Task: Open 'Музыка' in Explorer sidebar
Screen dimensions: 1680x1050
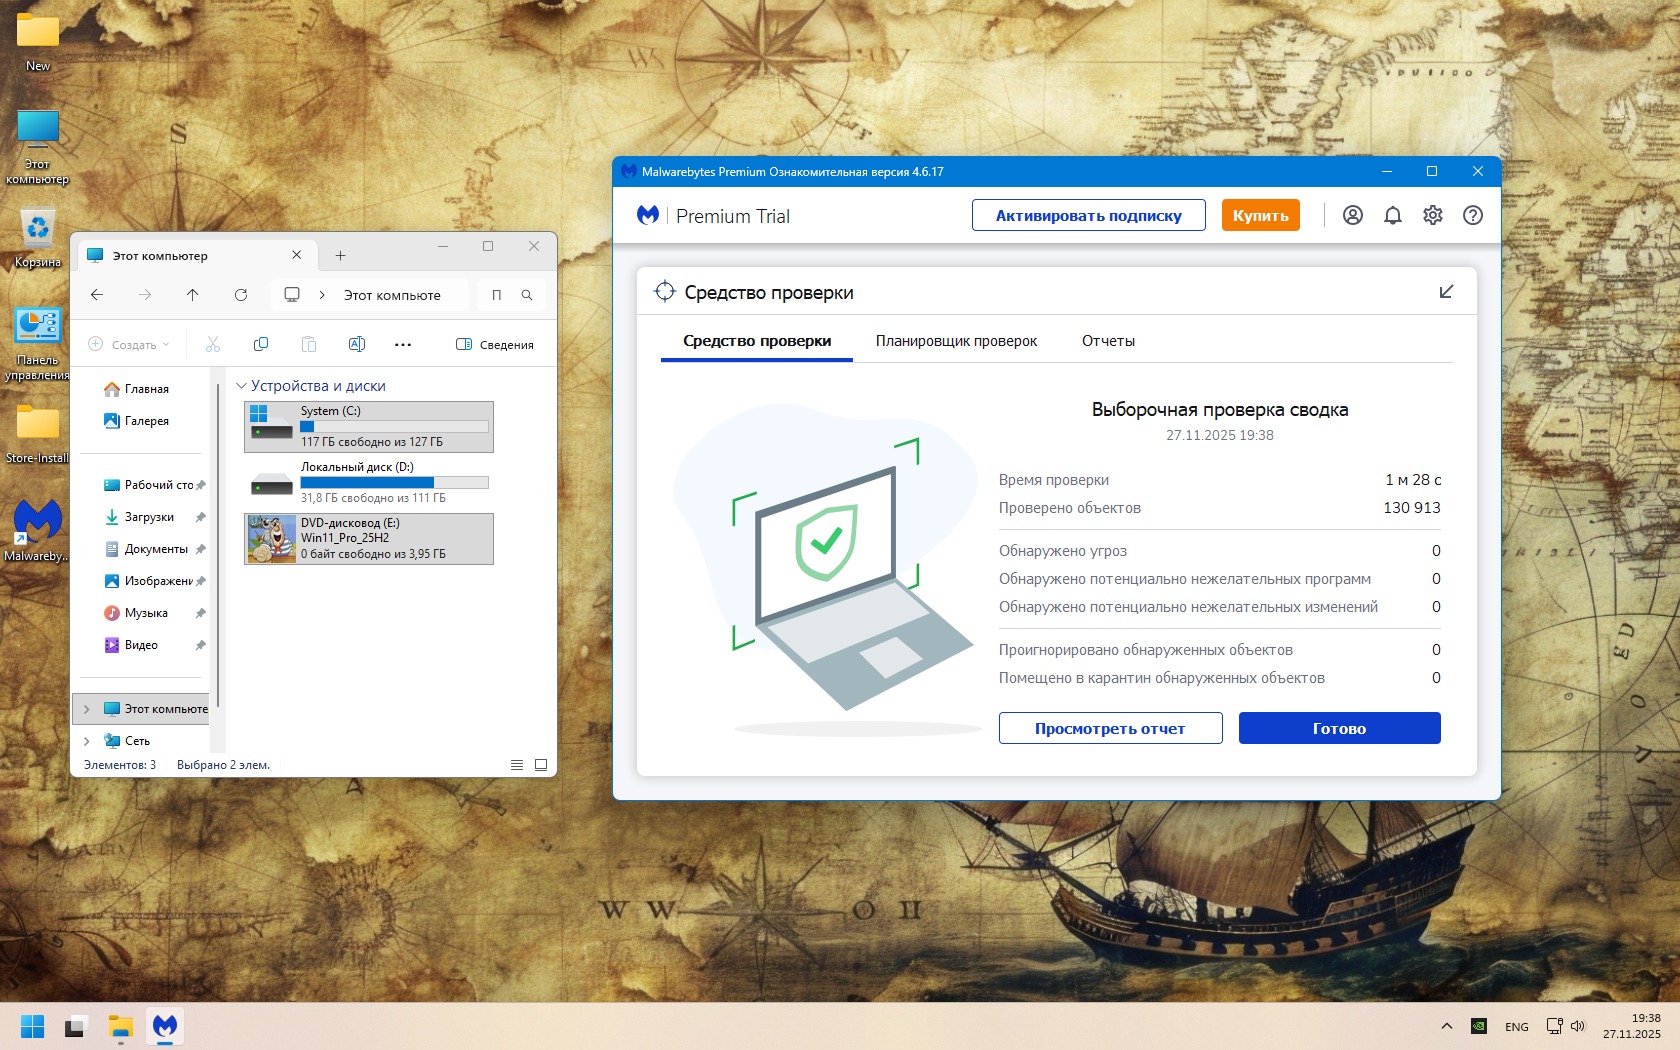Action: click(x=138, y=613)
